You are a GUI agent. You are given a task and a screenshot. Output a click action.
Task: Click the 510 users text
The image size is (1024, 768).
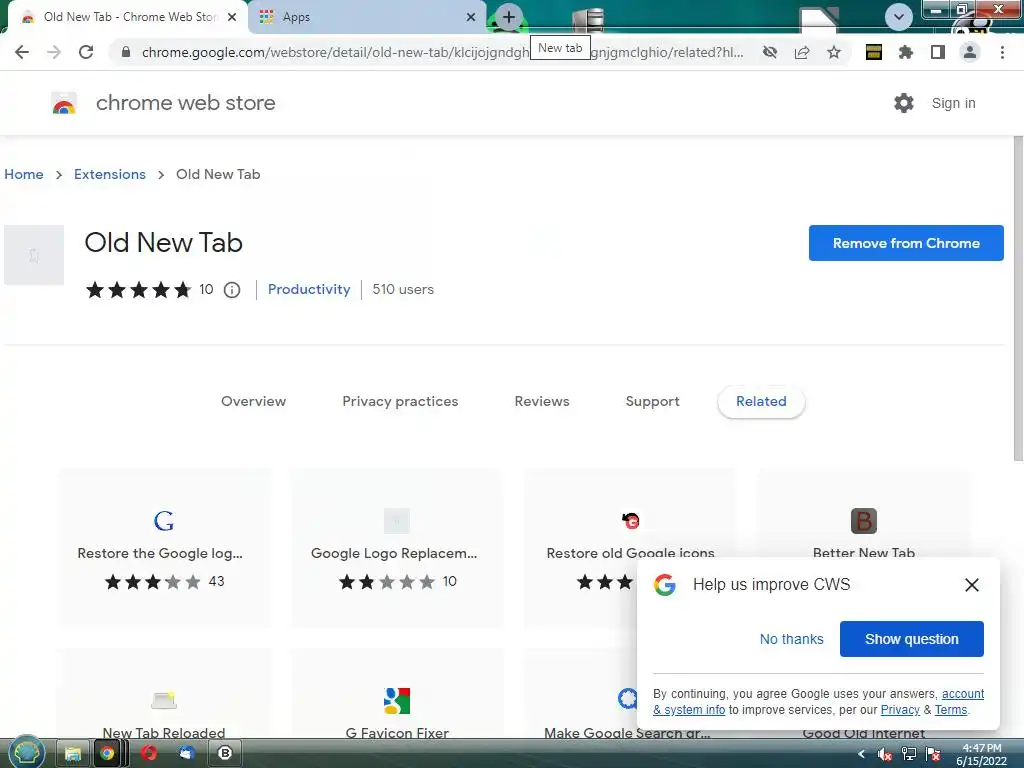[x=403, y=289]
